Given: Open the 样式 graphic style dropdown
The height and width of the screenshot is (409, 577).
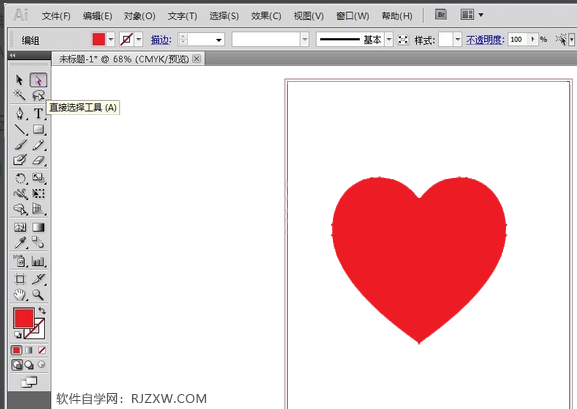Looking at the screenshot, I should 458,39.
